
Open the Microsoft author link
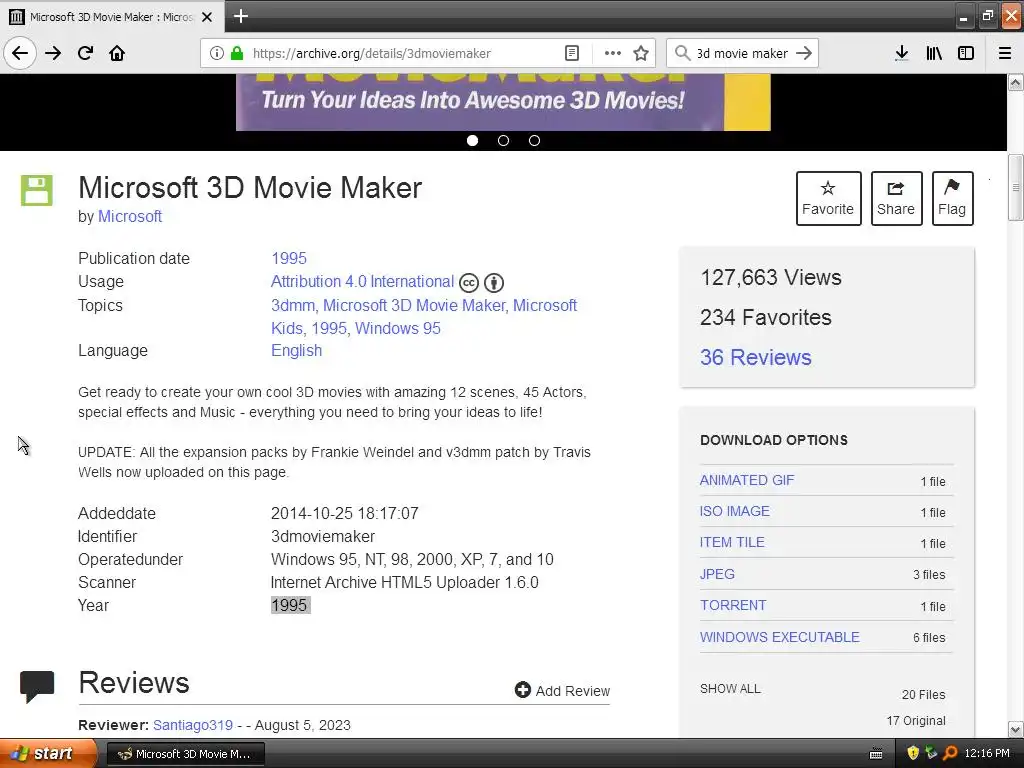pyautogui.click(x=130, y=216)
